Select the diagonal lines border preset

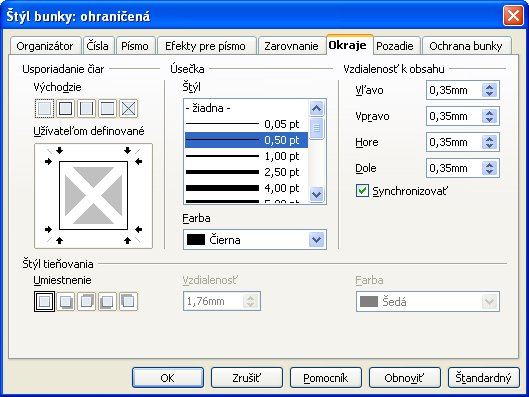pos(128,109)
